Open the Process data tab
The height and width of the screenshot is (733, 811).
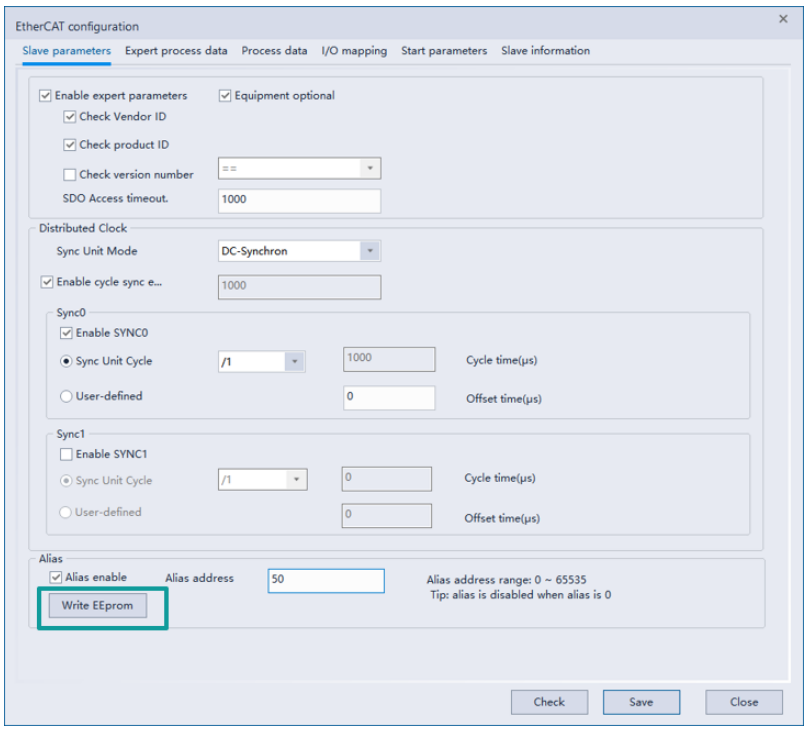click(274, 51)
